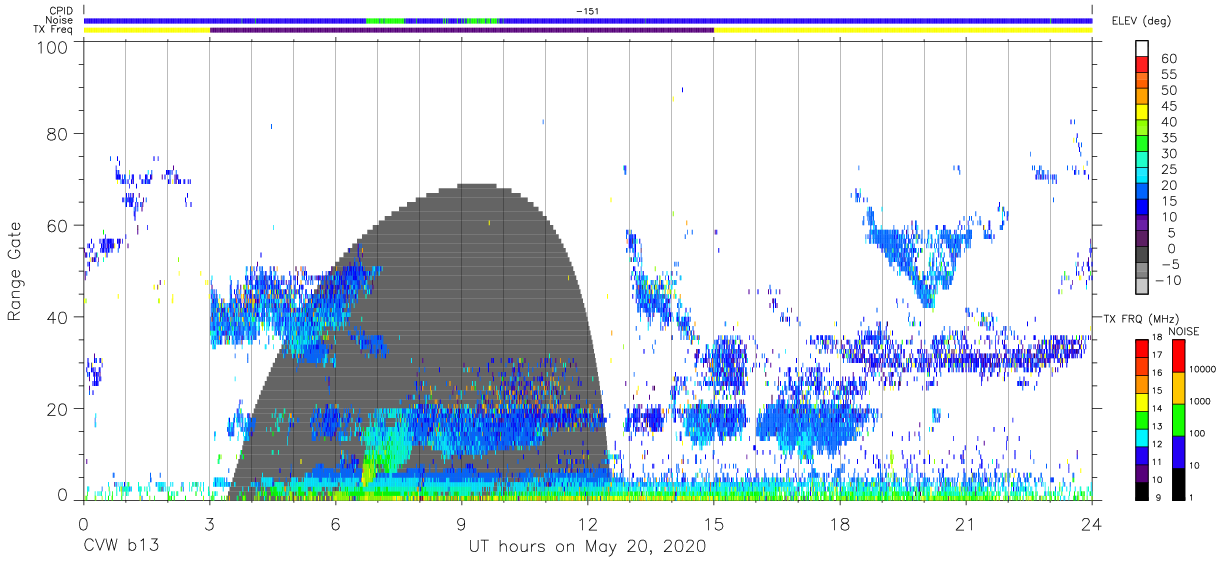
Task: Click the '3' tick on the UT hours axis
Action: (209, 525)
